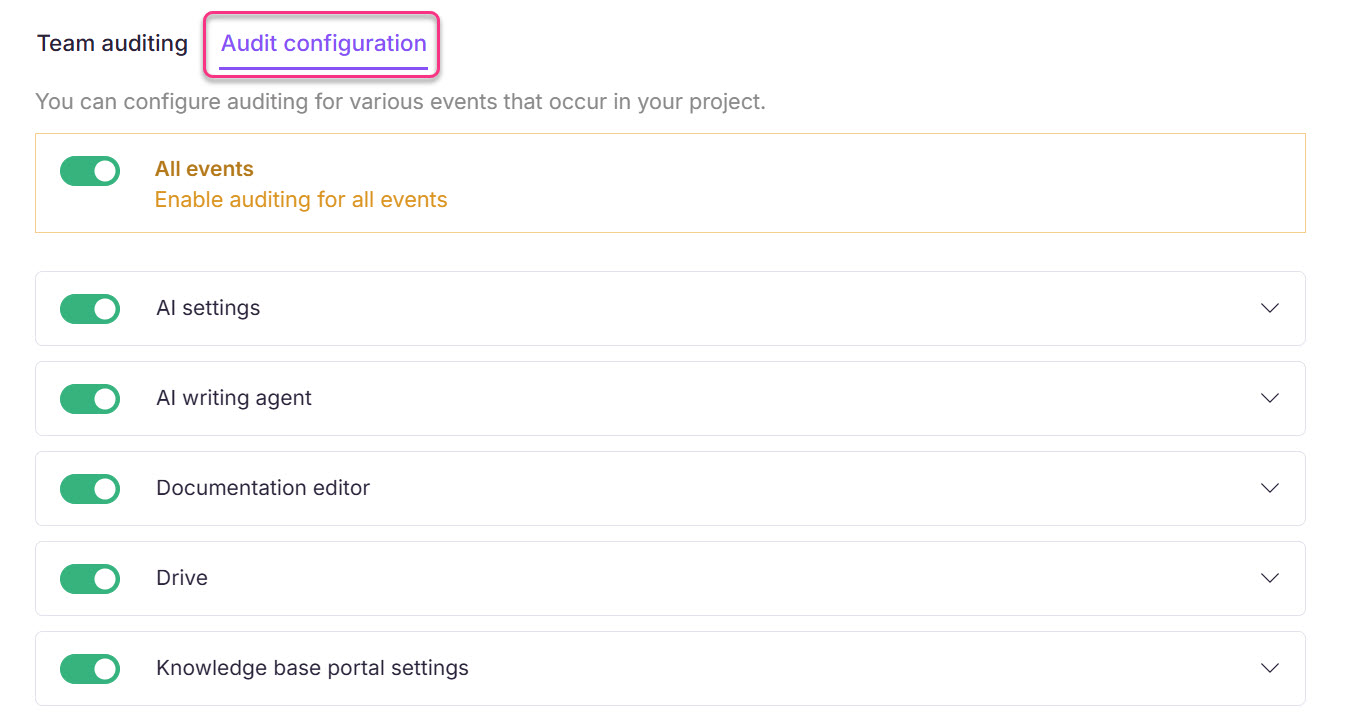This screenshot has width=1352, height=712.
Task: Click the Enable auditing for all events text
Action: (300, 199)
